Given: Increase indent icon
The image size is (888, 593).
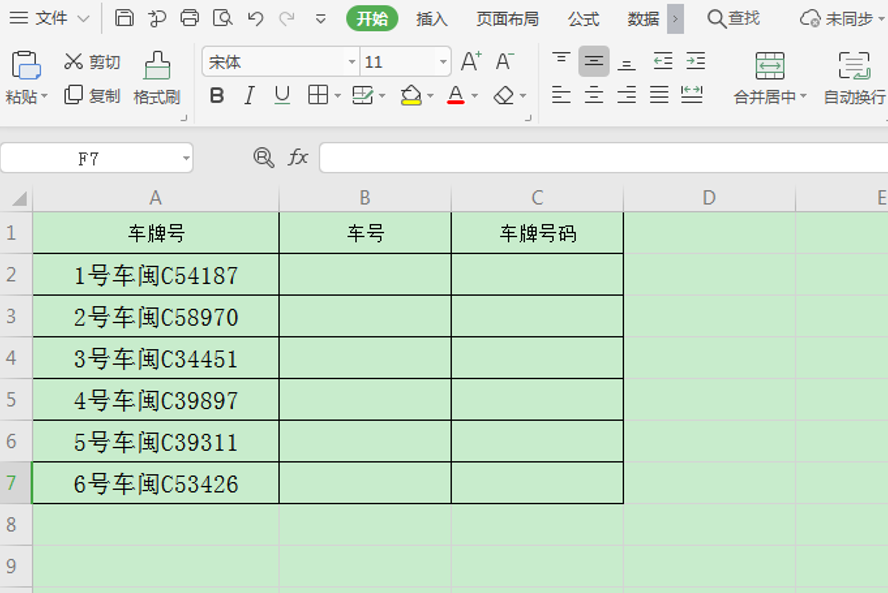Looking at the screenshot, I should (x=695, y=61).
